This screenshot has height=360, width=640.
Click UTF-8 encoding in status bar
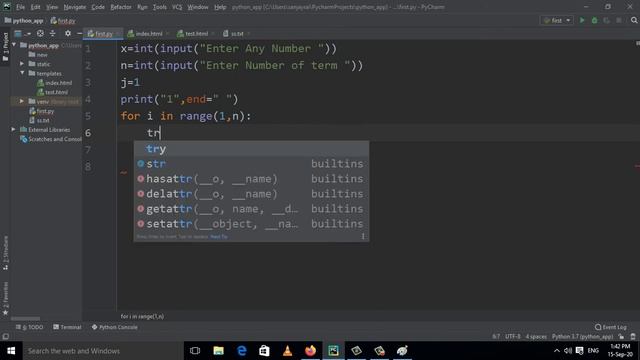[513, 337]
